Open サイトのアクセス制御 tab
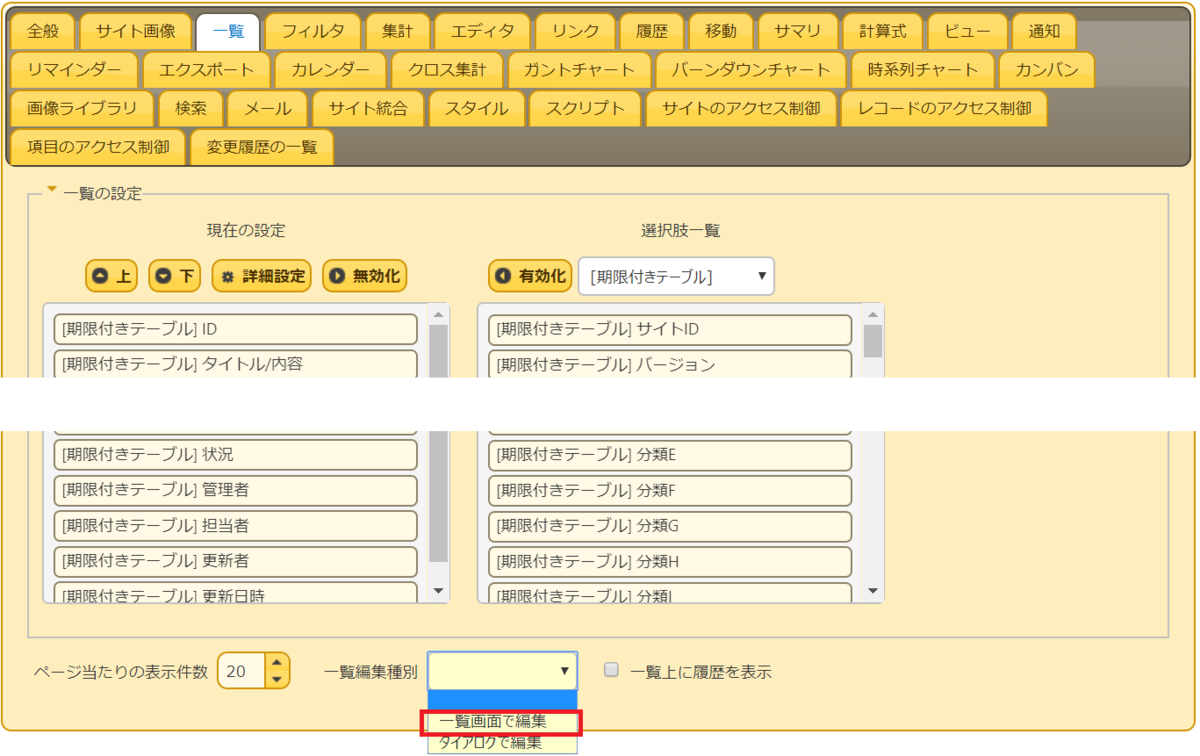Image resolution: width=1200 pixels, height=756 pixels. (741, 108)
